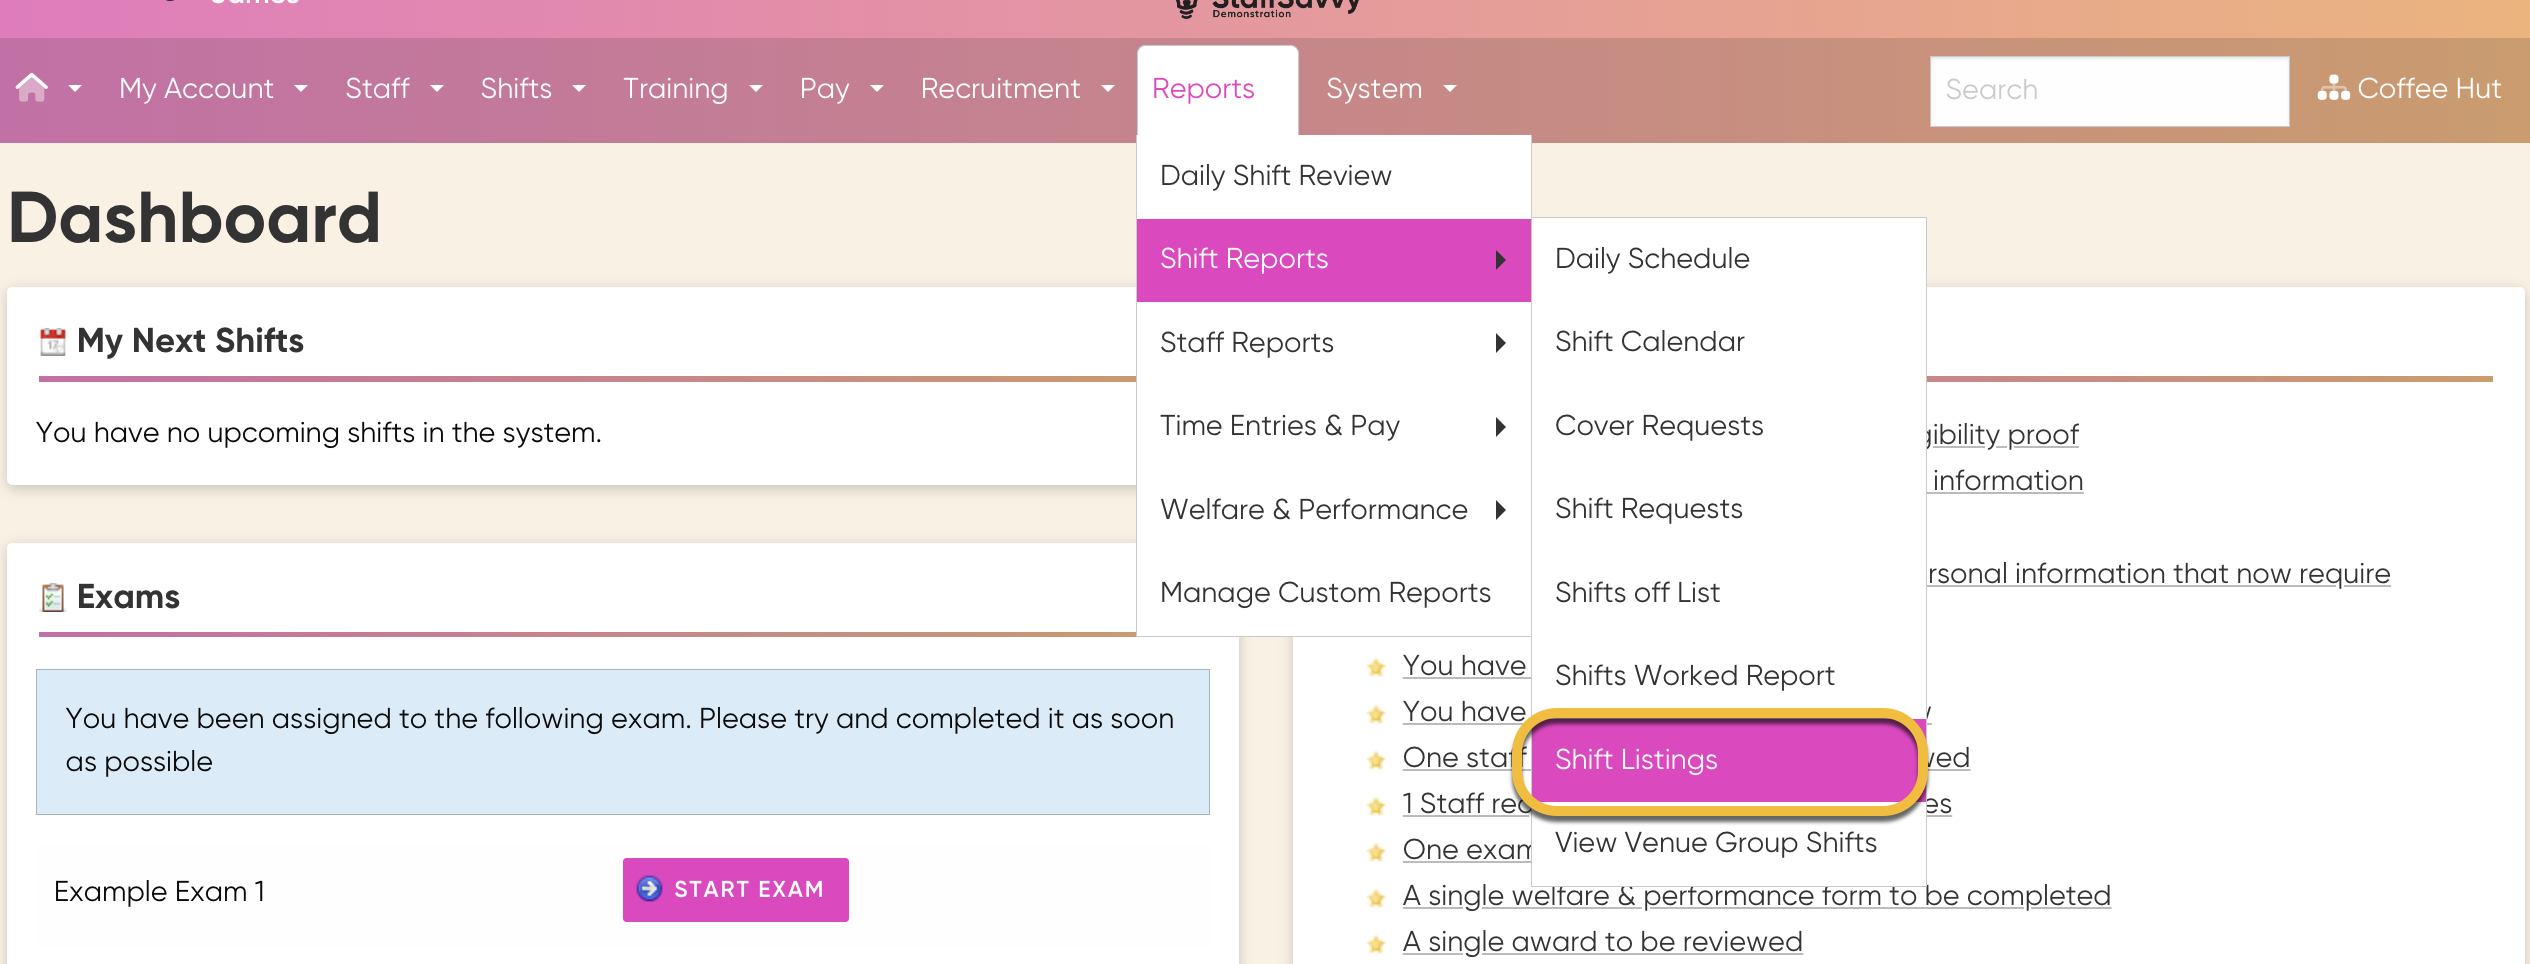The width and height of the screenshot is (2530, 964).
Task: Expand Welfare & Performance submenu
Action: point(1334,510)
